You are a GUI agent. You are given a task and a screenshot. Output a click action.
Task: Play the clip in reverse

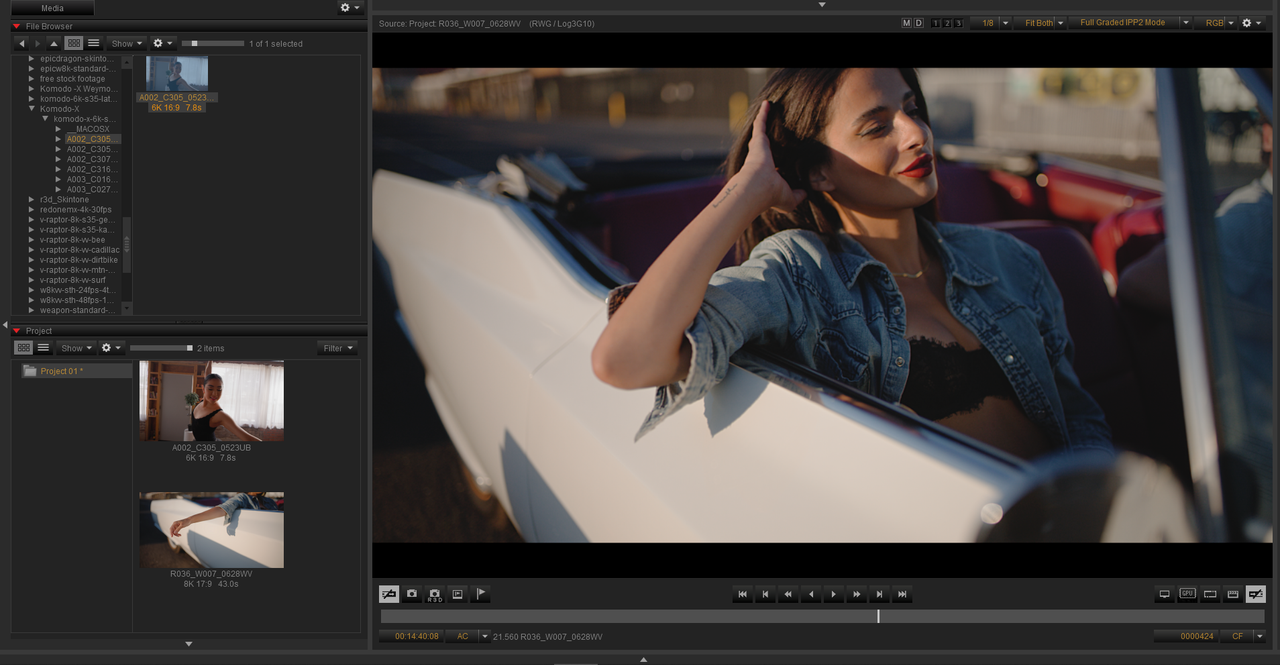811,594
